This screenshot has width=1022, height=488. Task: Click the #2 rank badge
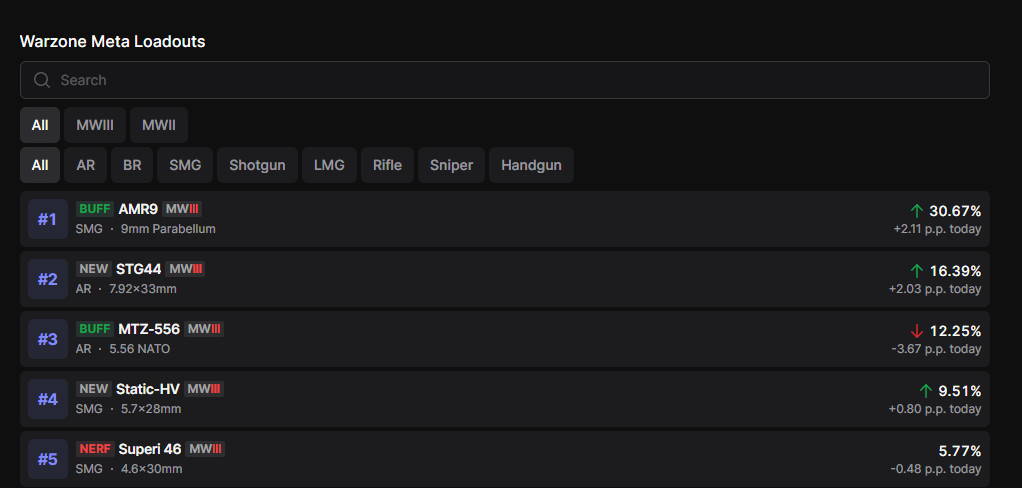tap(48, 279)
